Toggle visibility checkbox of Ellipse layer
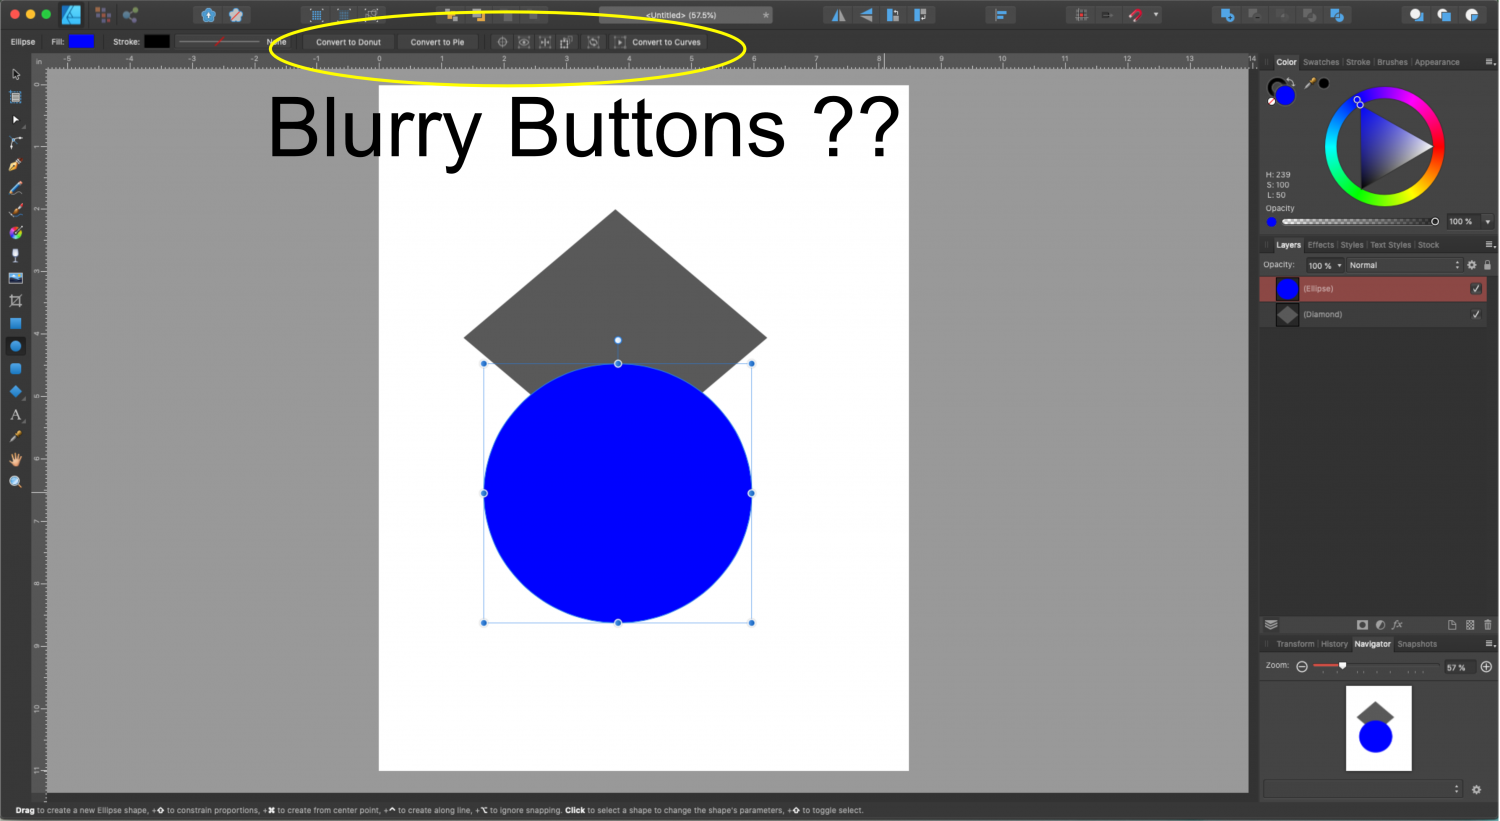The height and width of the screenshot is (821, 1500). tap(1475, 289)
